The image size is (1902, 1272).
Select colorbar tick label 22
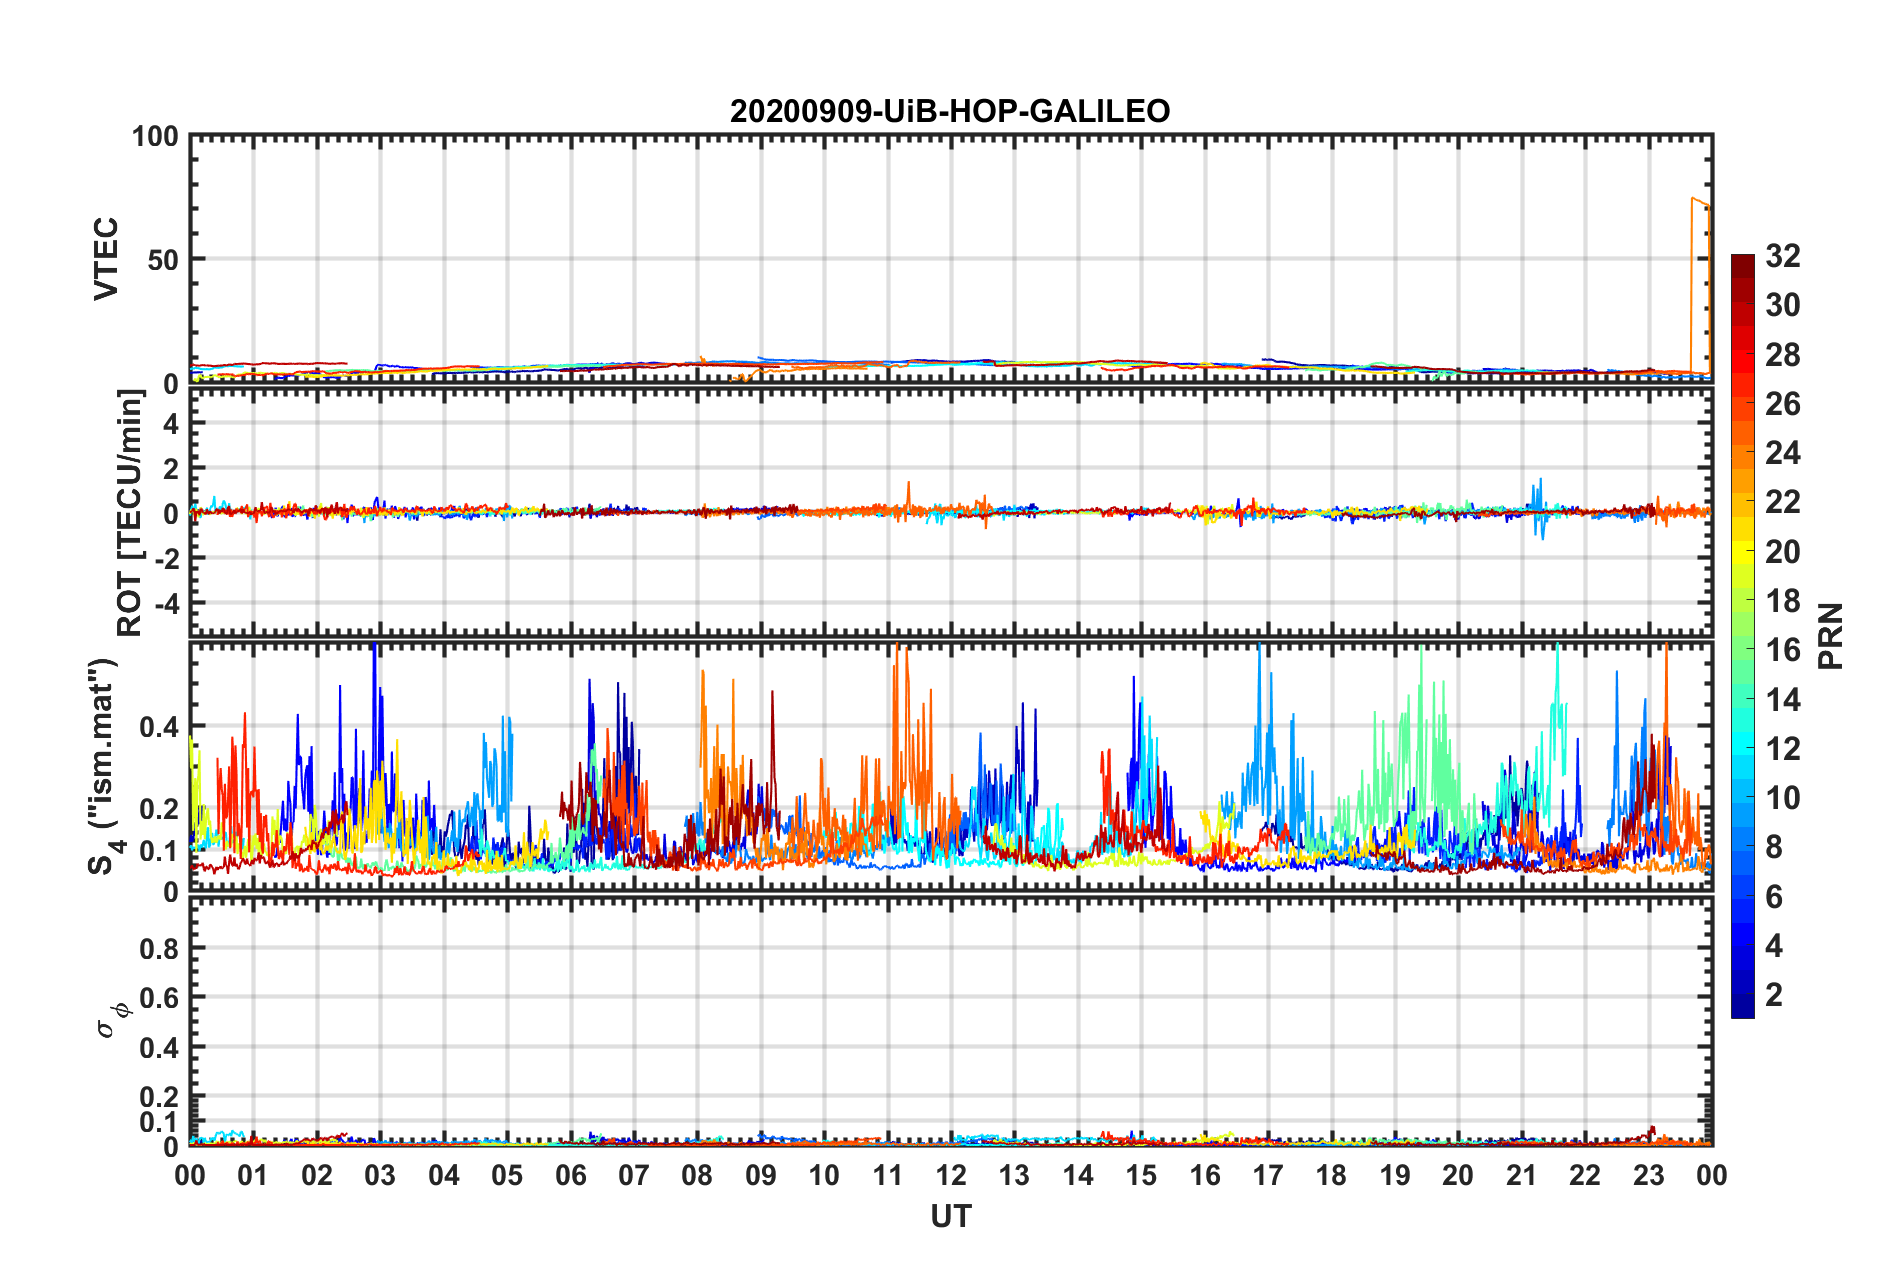pyautogui.click(x=1783, y=502)
